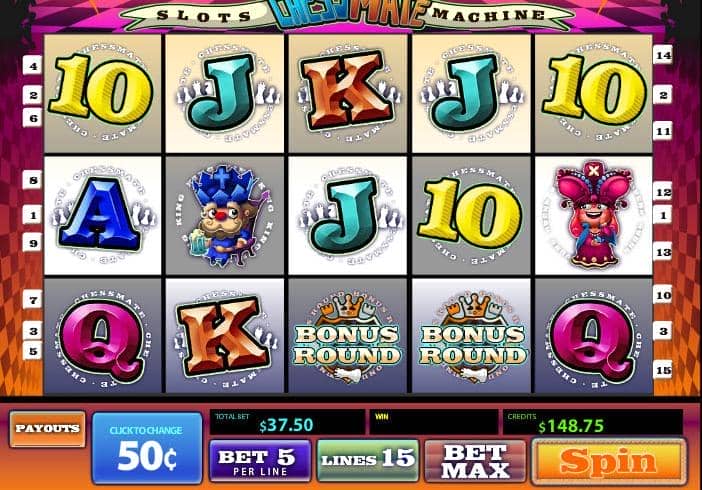Click the pink Q symbol on the first reel
Viewport: 702px width, 490px height.
103,336
